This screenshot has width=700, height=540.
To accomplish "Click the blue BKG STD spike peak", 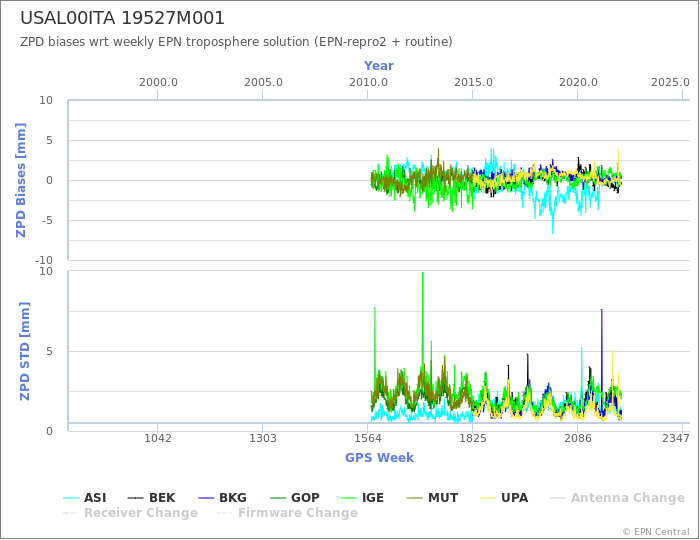I will click(601, 310).
